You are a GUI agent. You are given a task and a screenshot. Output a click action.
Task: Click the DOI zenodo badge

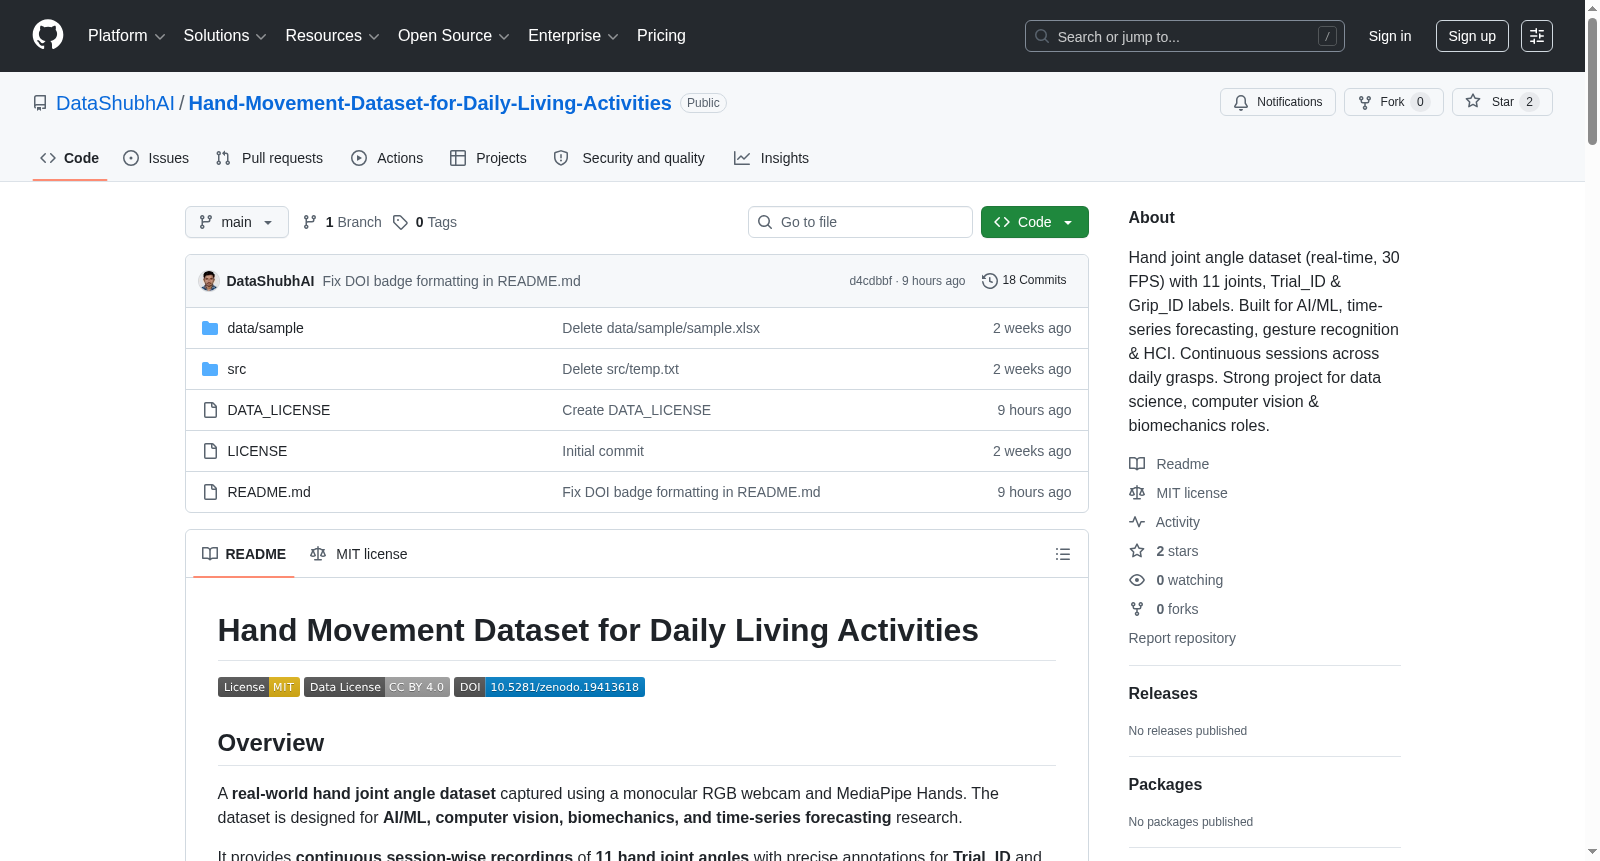pyautogui.click(x=549, y=687)
